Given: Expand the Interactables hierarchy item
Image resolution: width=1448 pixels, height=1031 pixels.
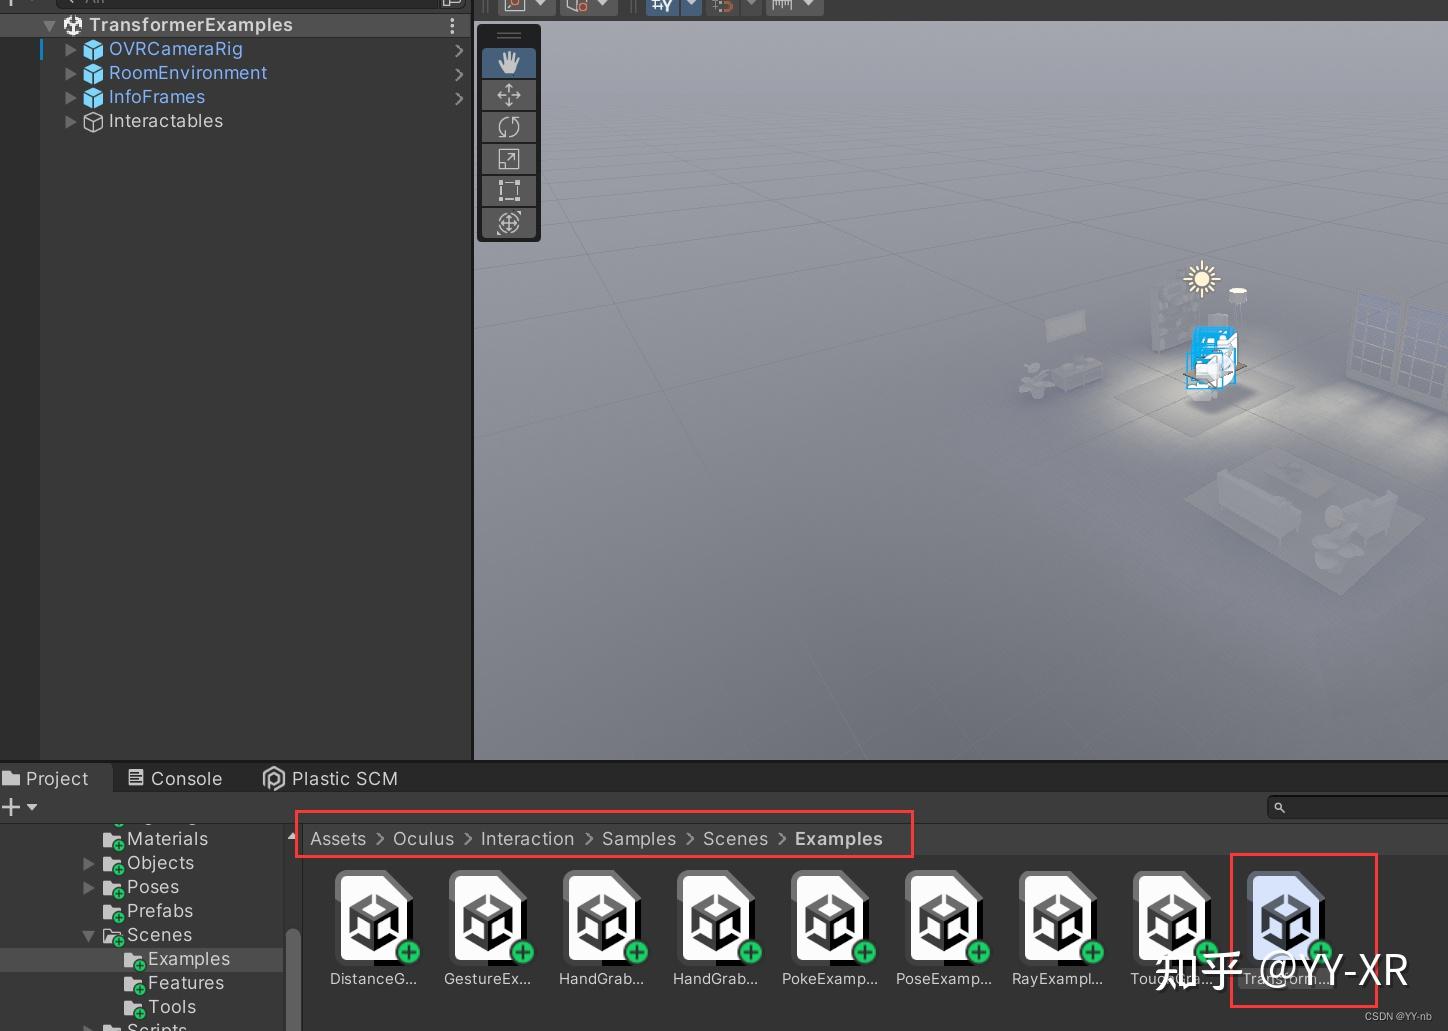Looking at the screenshot, I should (69, 121).
